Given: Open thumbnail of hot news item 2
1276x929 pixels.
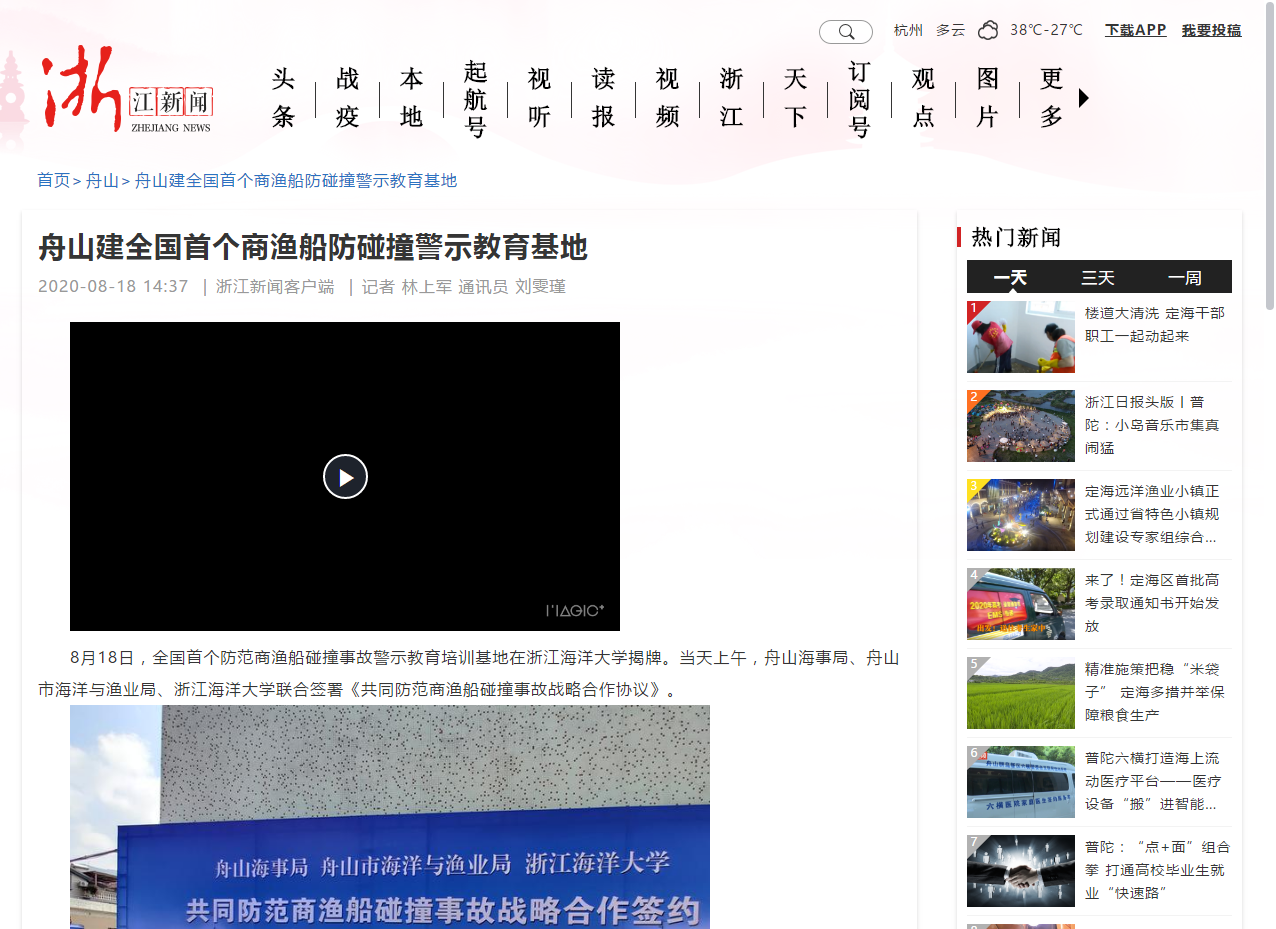Looking at the screenshot, I should 1021,426.
